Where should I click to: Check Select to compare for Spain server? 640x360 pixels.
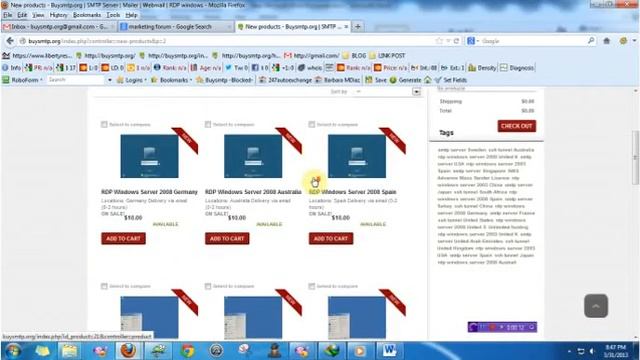pyautogui.click(x=311, y=124)
